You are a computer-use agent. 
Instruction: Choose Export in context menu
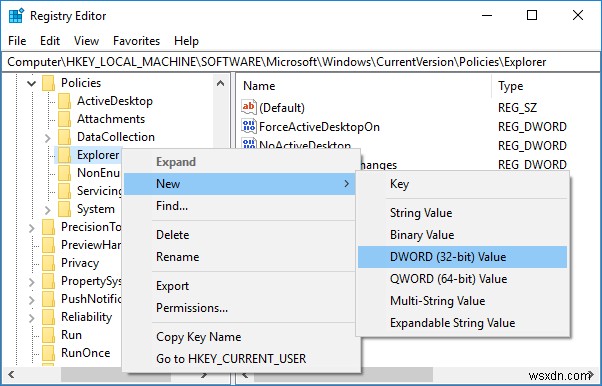coord(240,286)
